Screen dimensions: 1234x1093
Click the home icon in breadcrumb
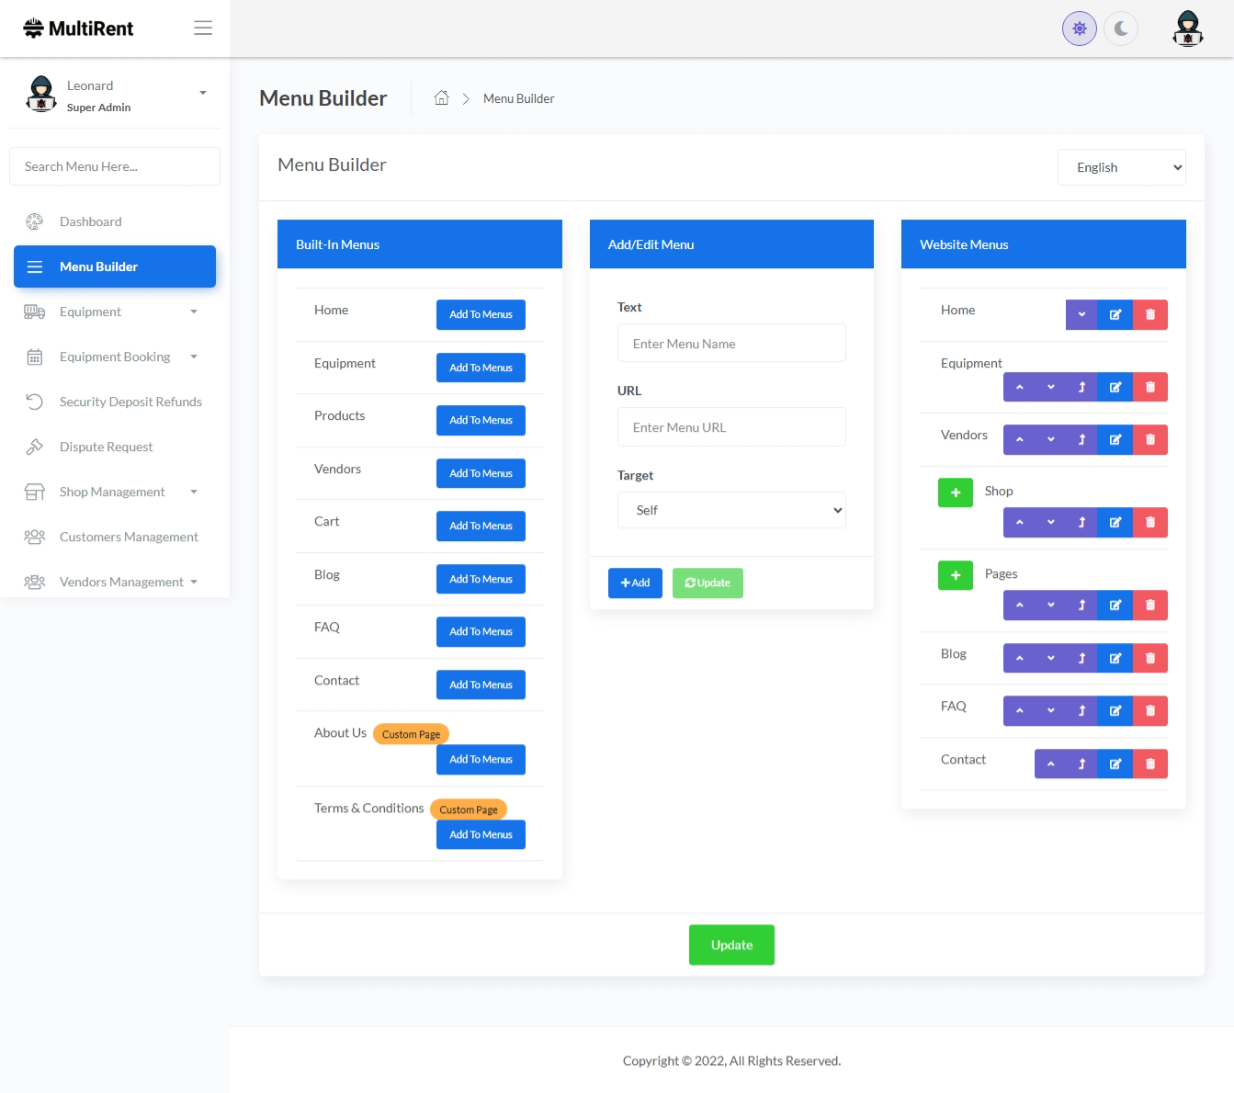[x=441, y=98]
